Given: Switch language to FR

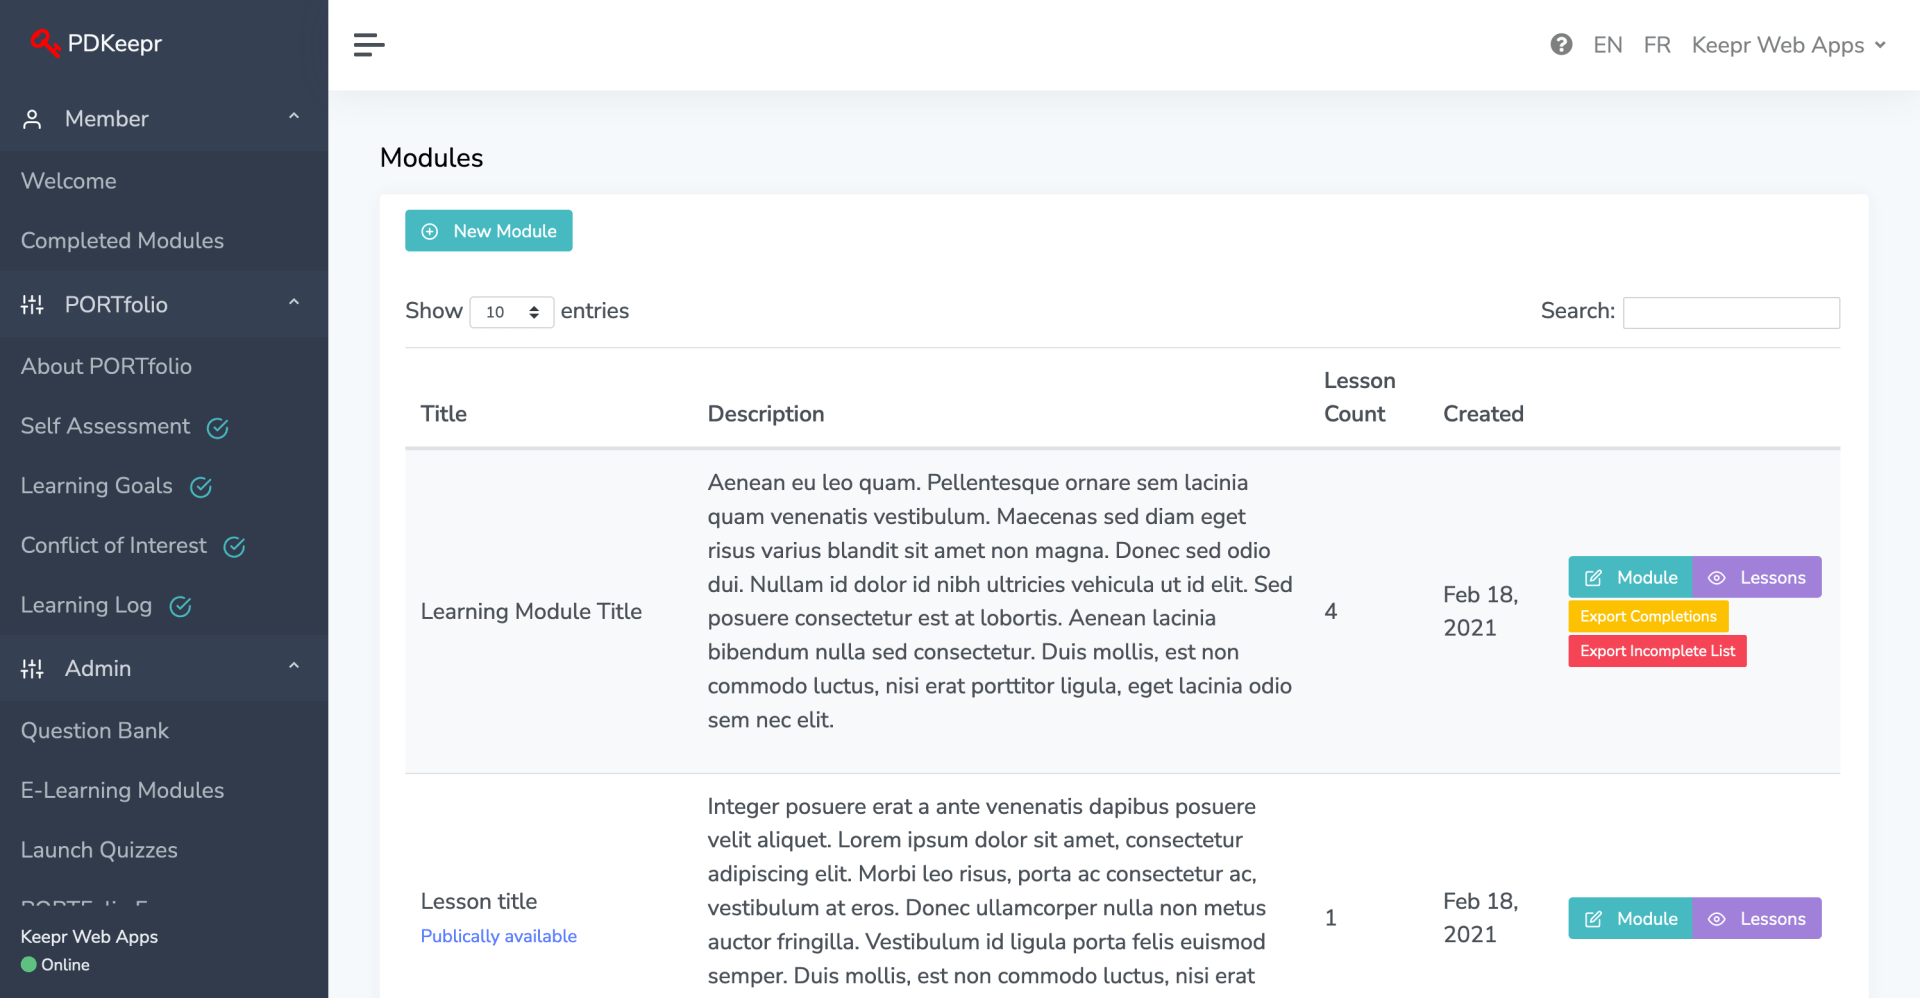Looking at the screenshot, I should [1656, 45].
